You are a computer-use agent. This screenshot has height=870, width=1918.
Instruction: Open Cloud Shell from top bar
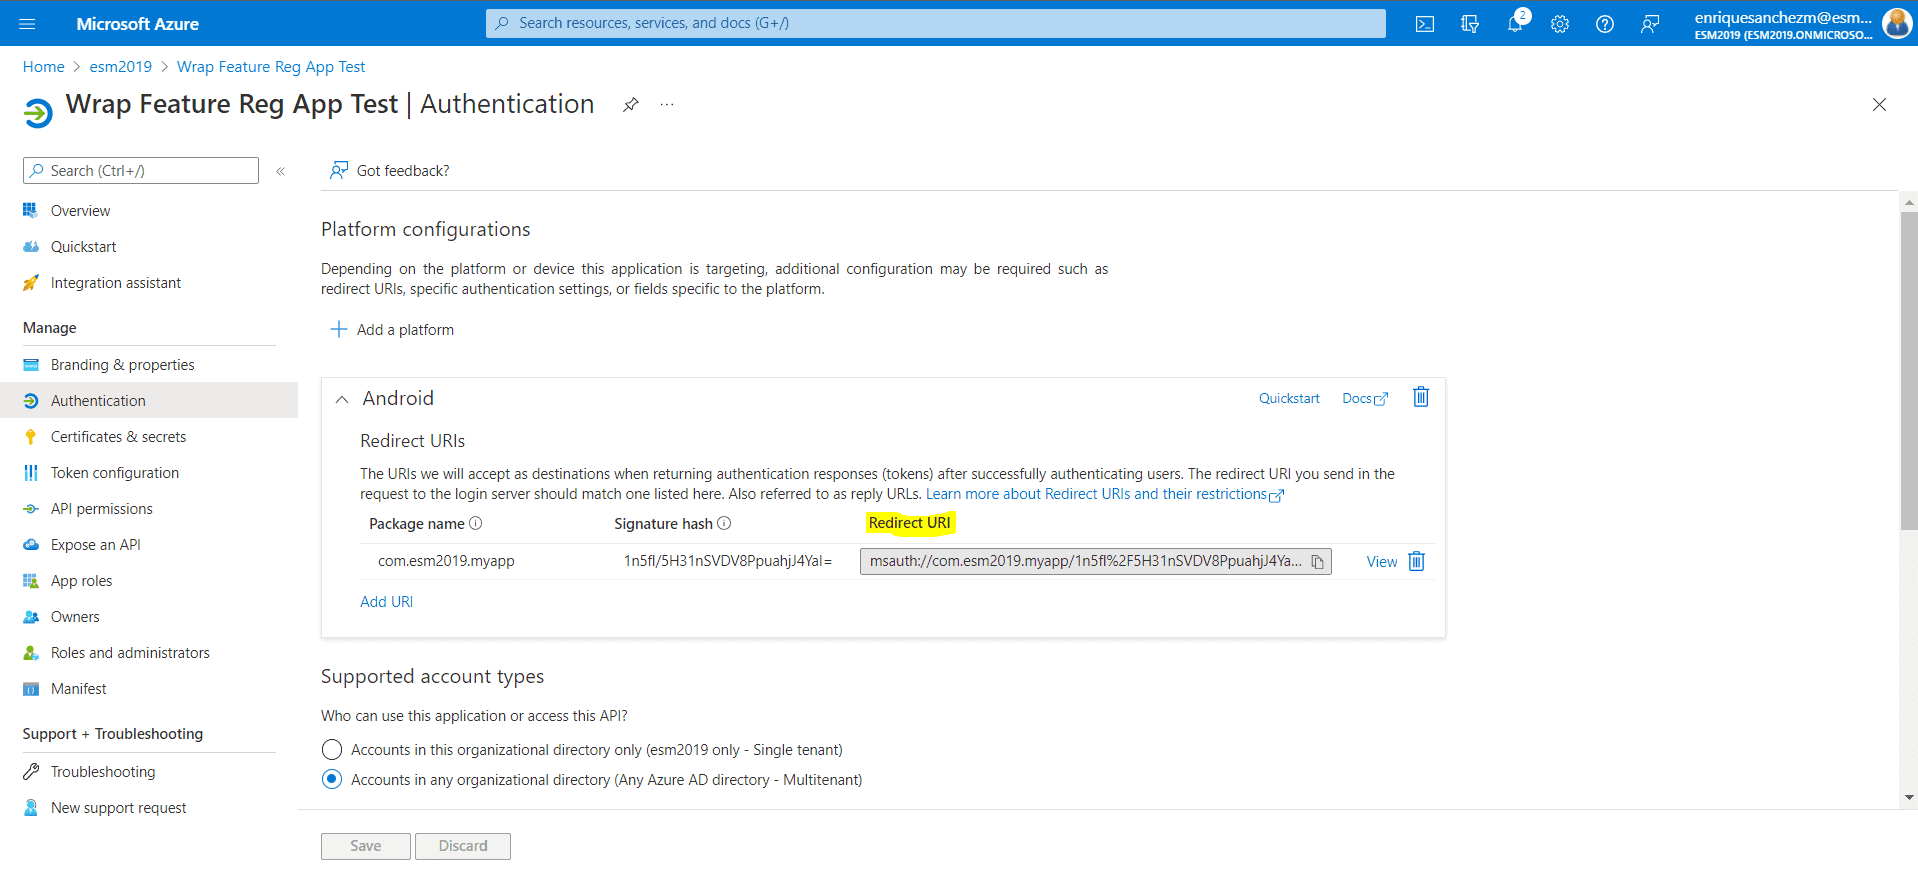(x=1425, y=24)
